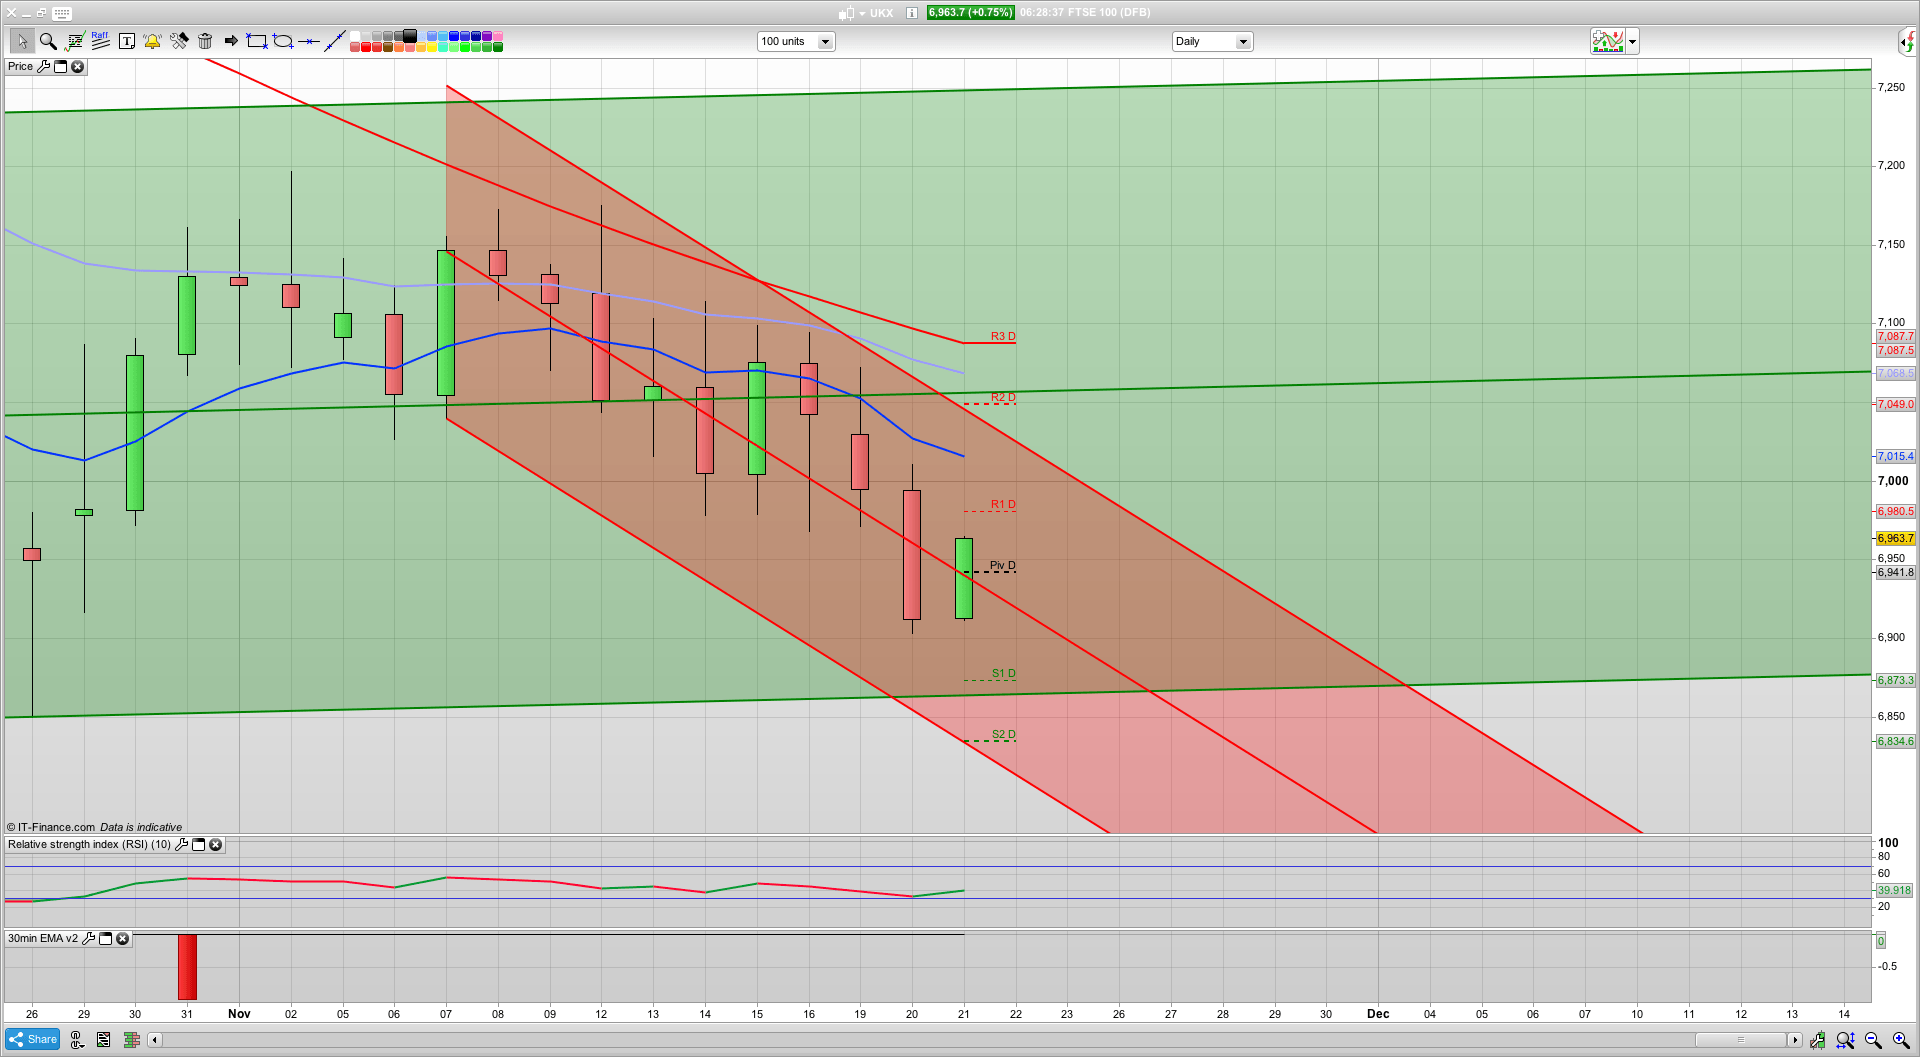
Task: Open the price alert bell tool
Action: 152,41
